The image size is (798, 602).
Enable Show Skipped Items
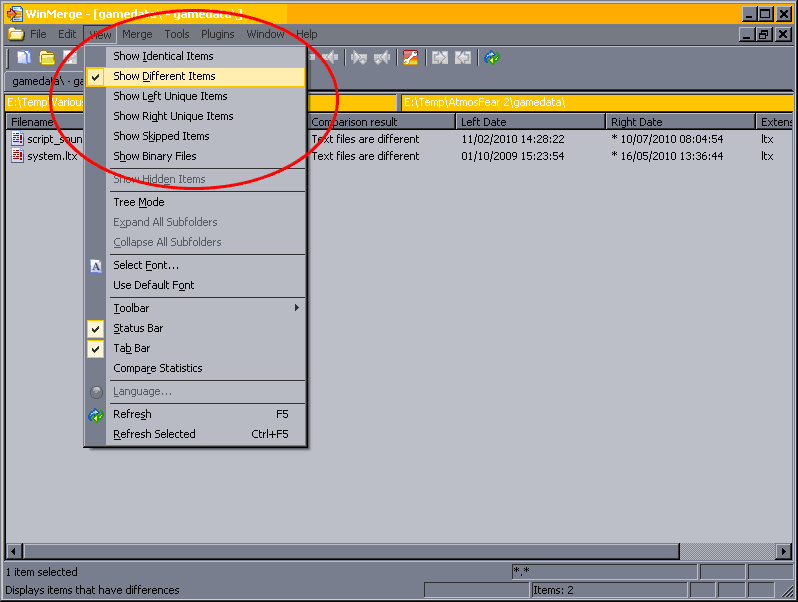(195, 136)
